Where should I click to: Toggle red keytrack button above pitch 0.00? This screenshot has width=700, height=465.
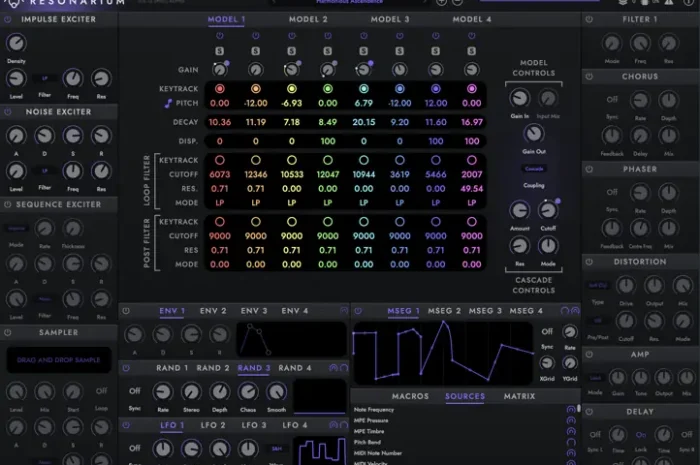pos(220,89)
